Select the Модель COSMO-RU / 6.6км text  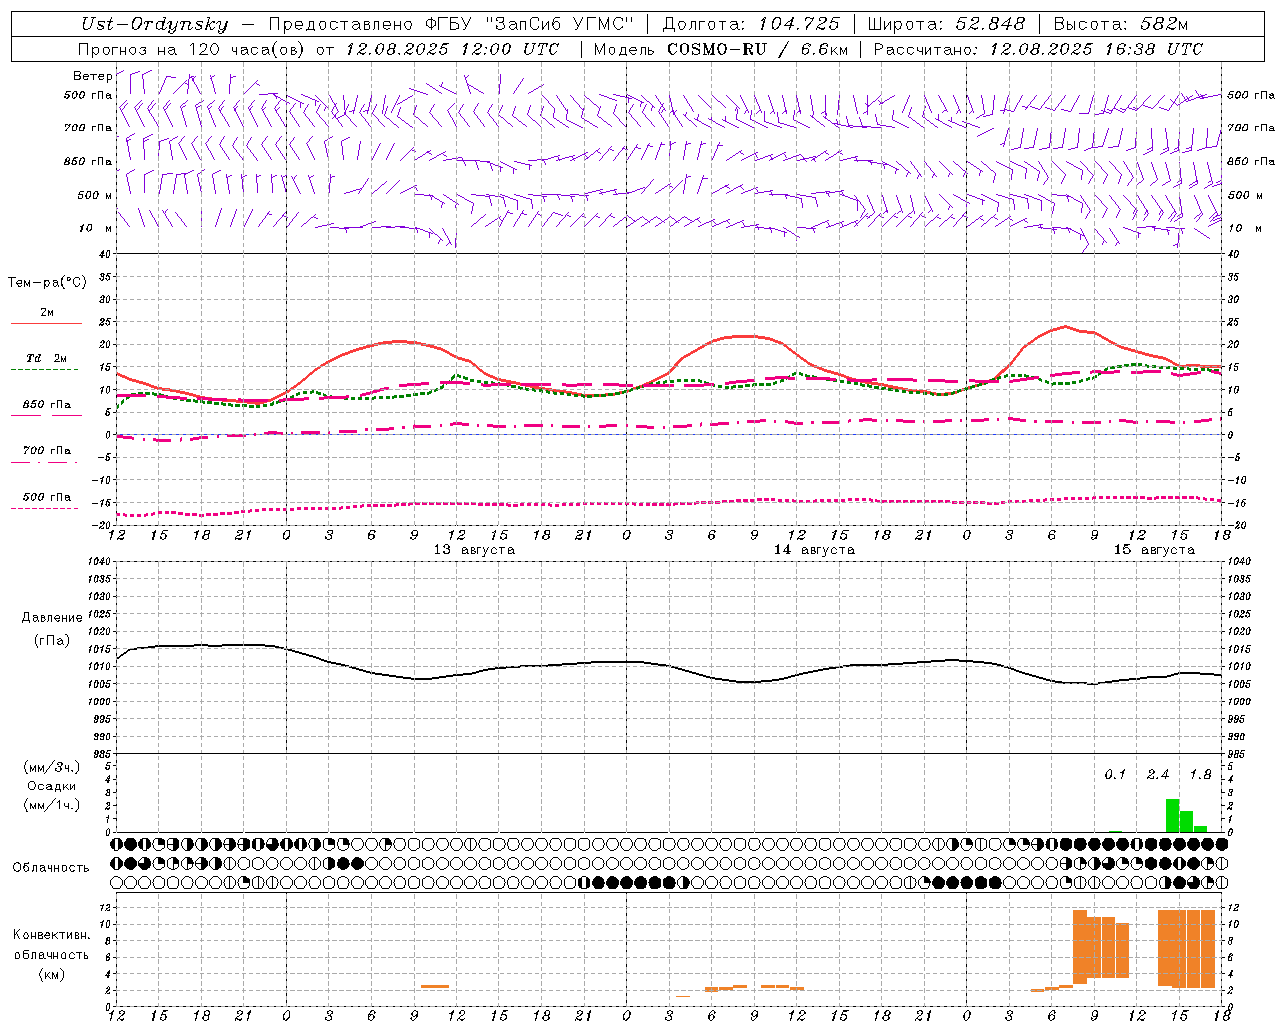point(721,49)
